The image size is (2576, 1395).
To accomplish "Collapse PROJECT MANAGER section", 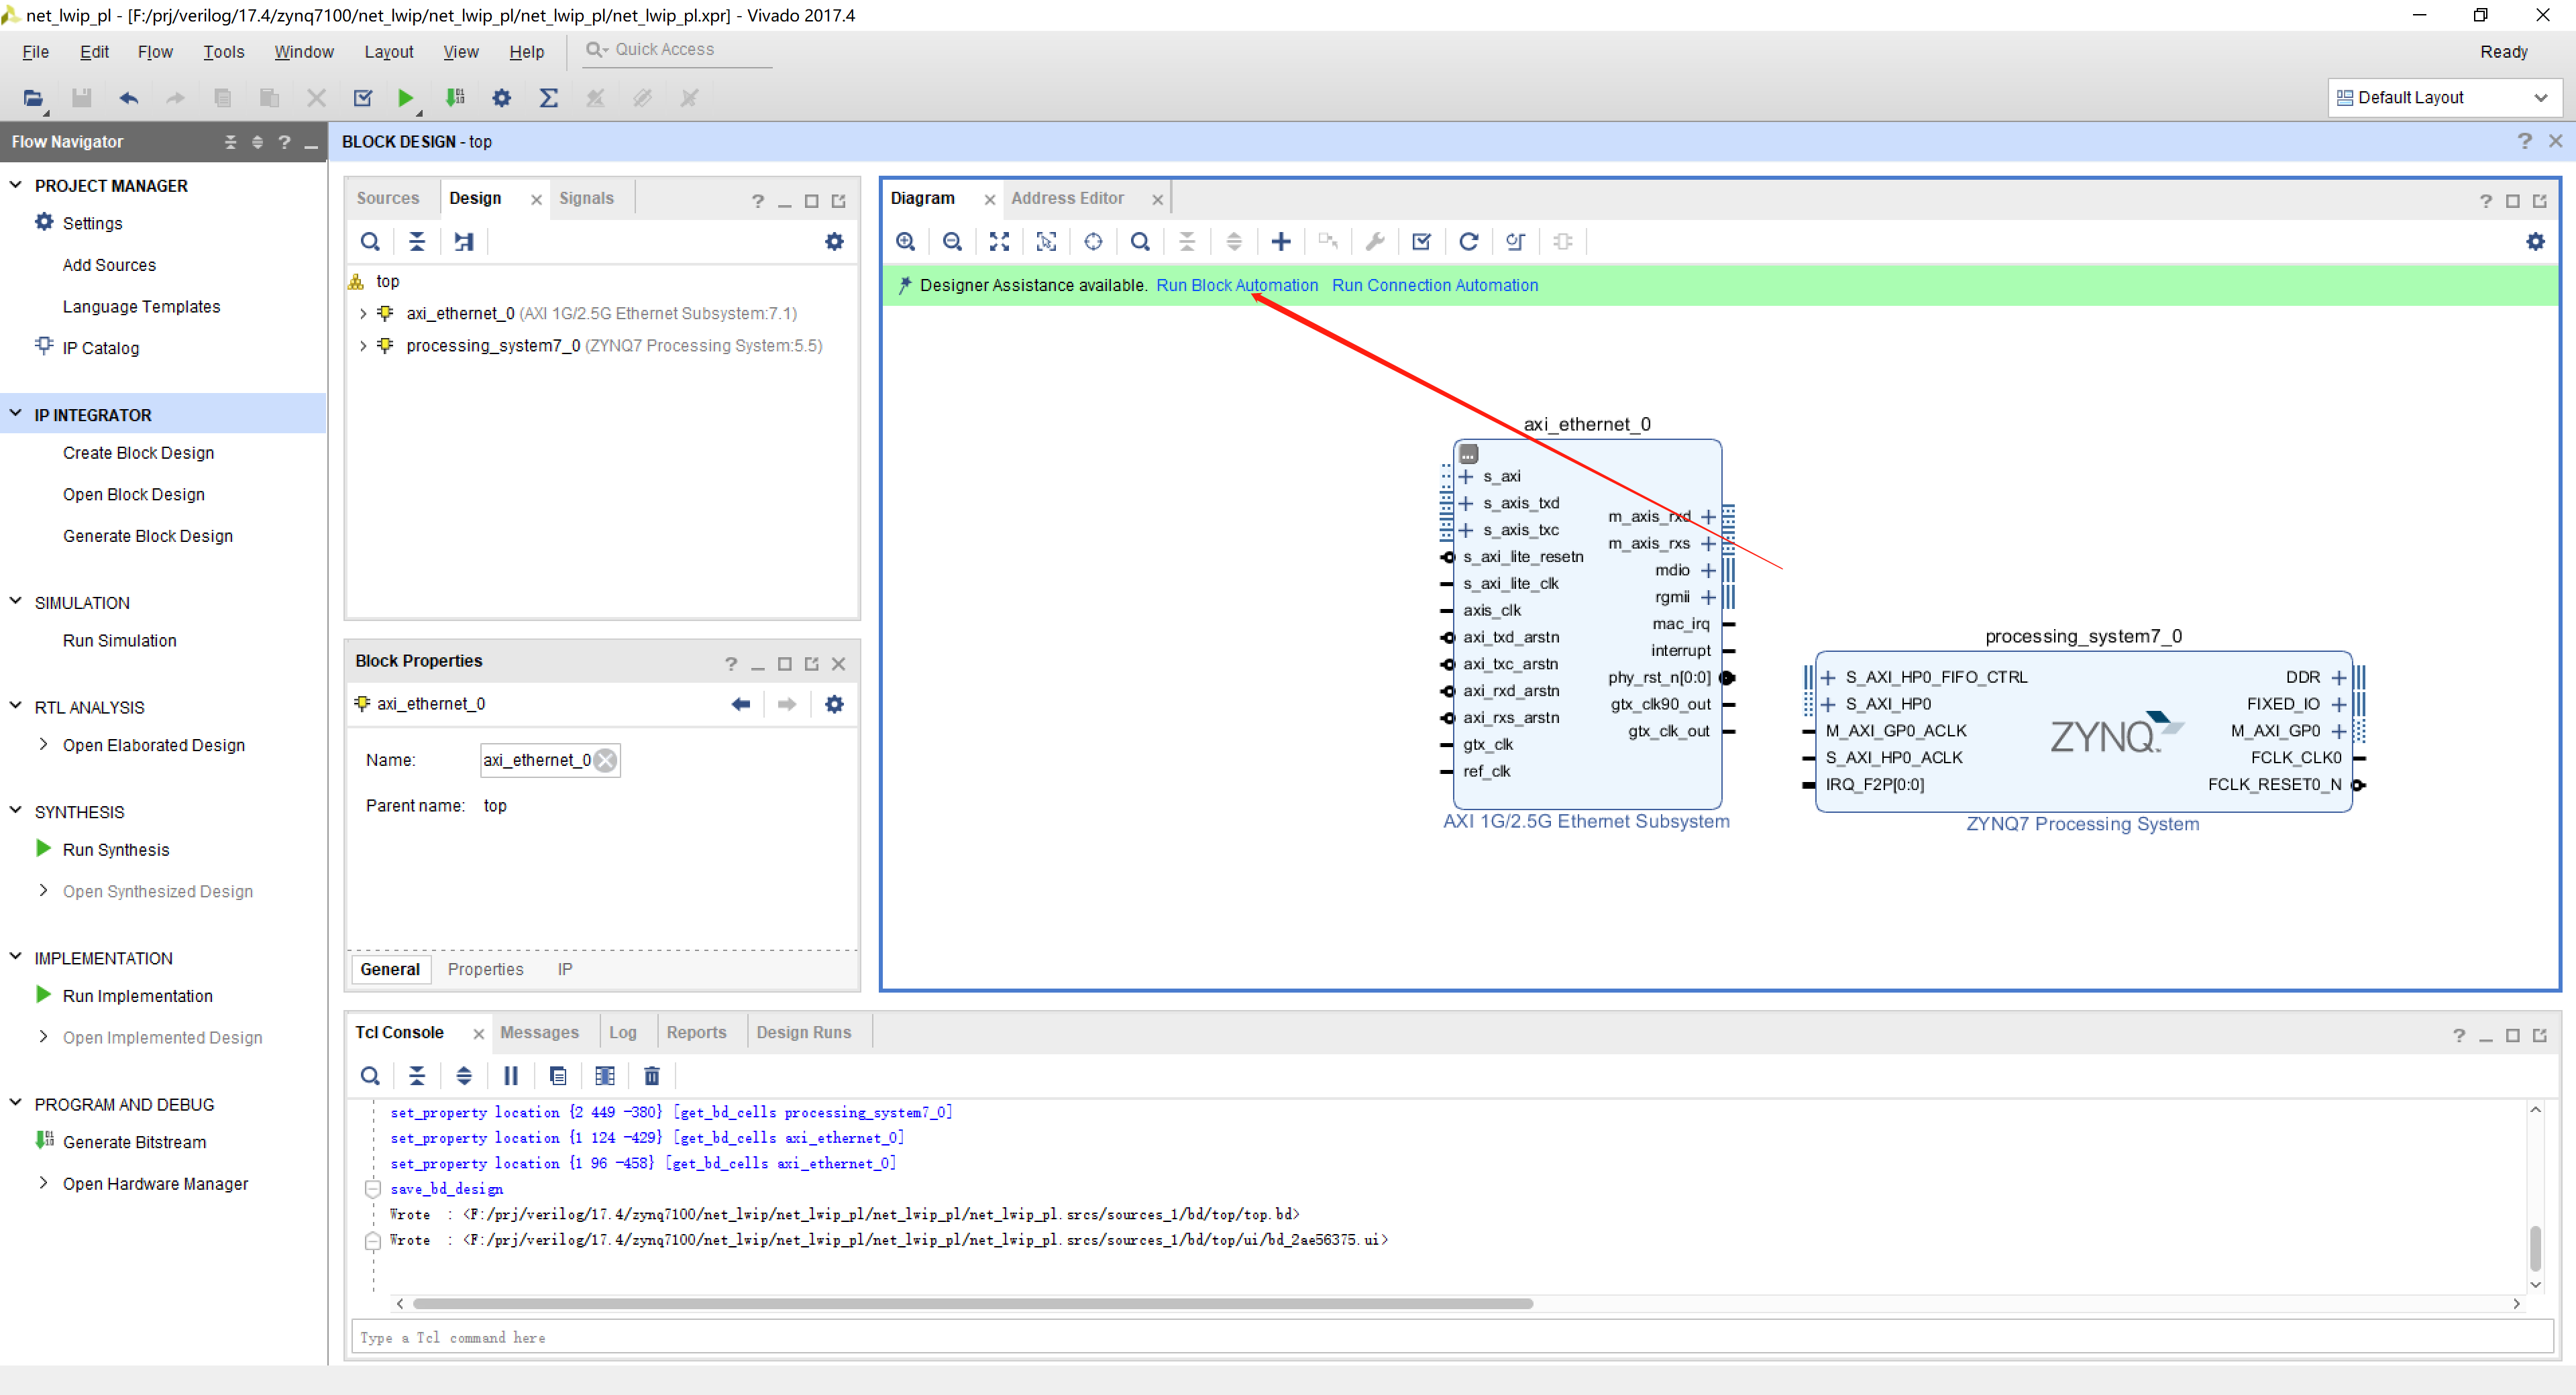I will 15,185.
